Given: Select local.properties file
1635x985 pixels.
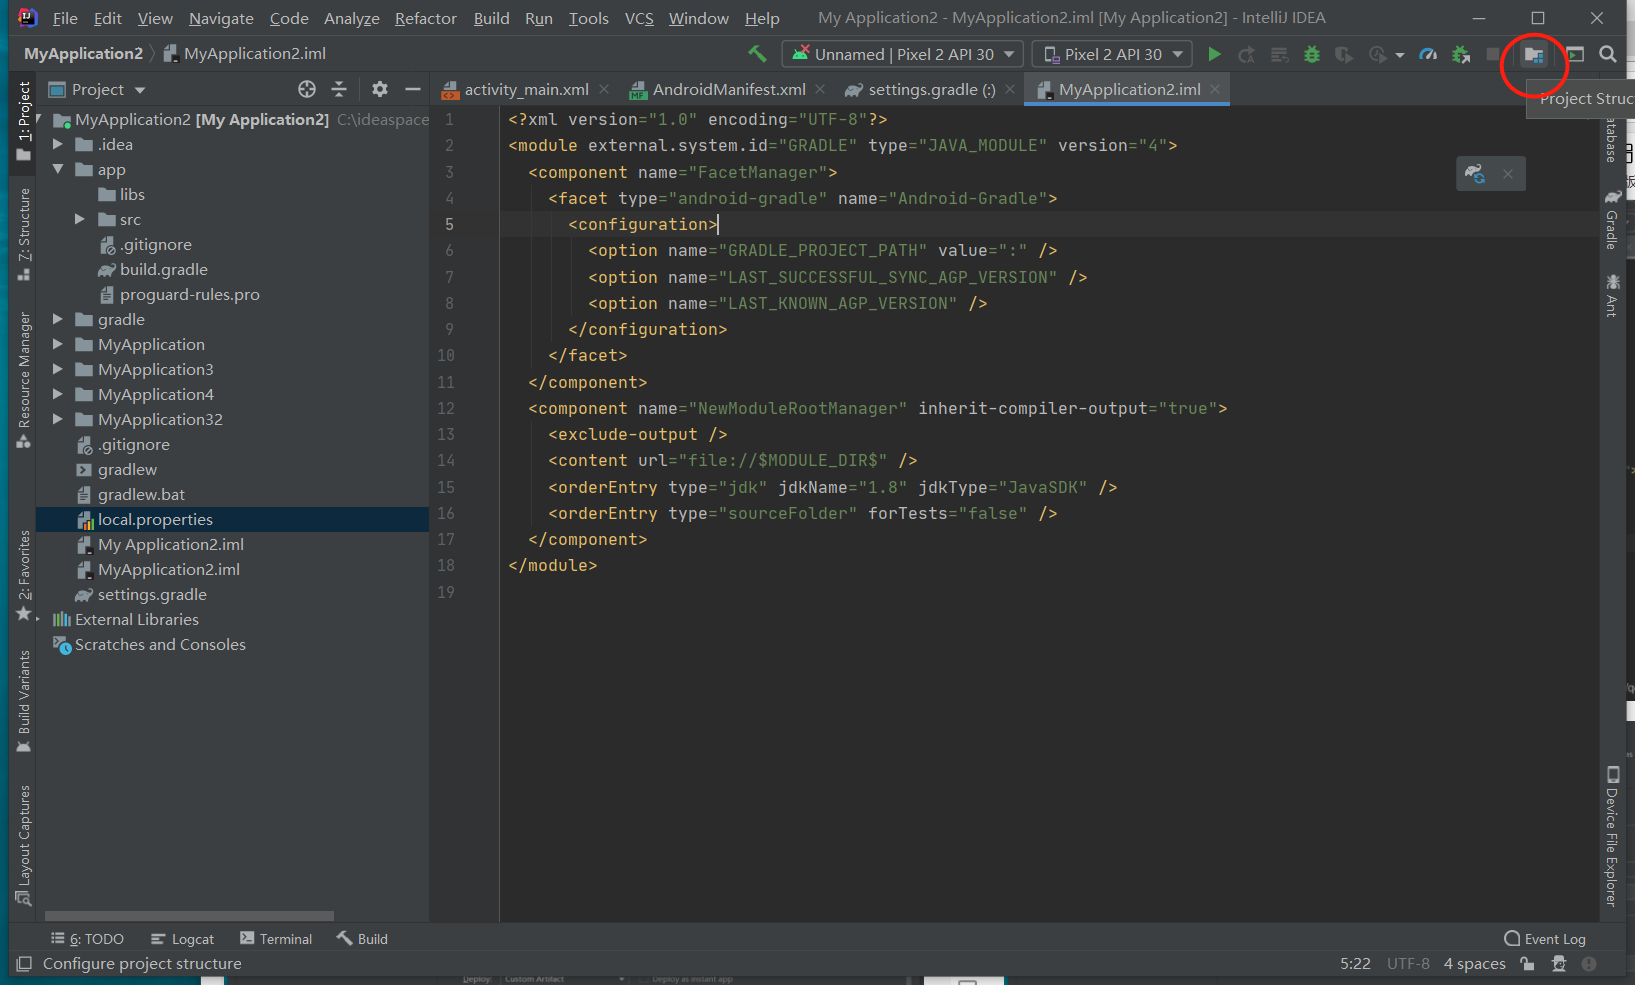Looking at the screenshot, I should point(155,519).
